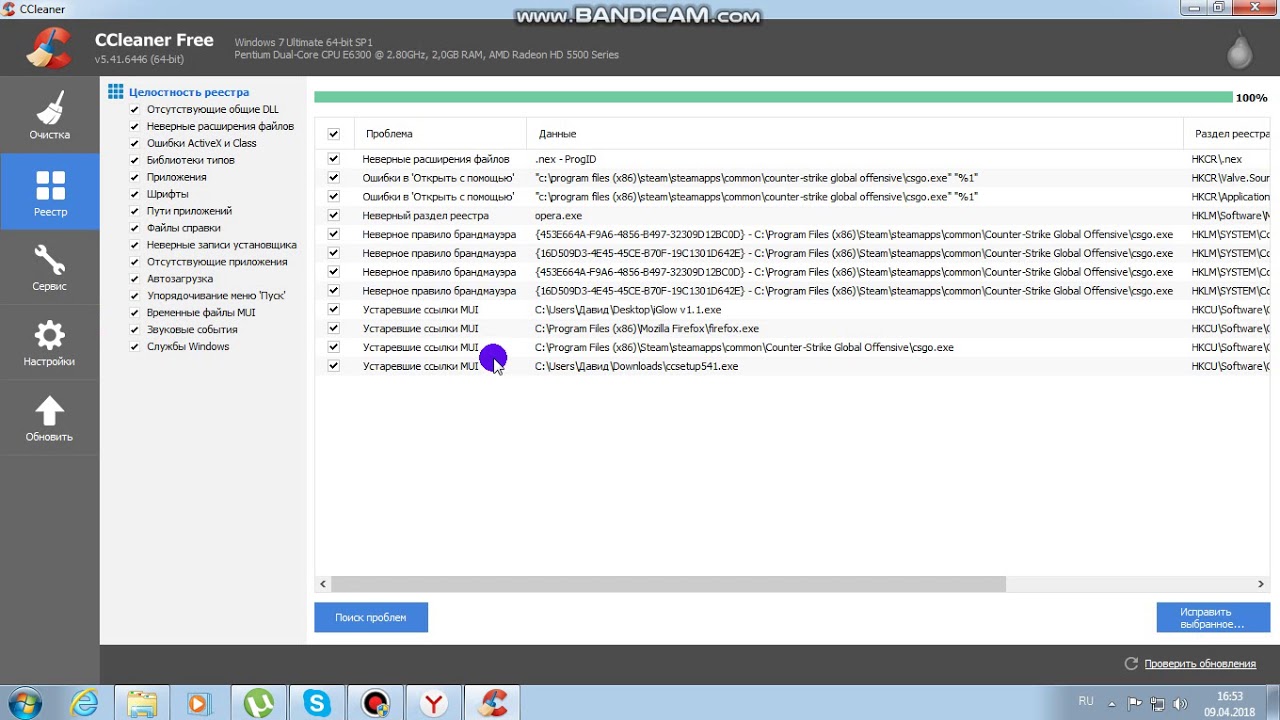Screen dimensions: 1280x720
Task: Click the Обновить upgrade arrow icon
Action: coord(49,410)
